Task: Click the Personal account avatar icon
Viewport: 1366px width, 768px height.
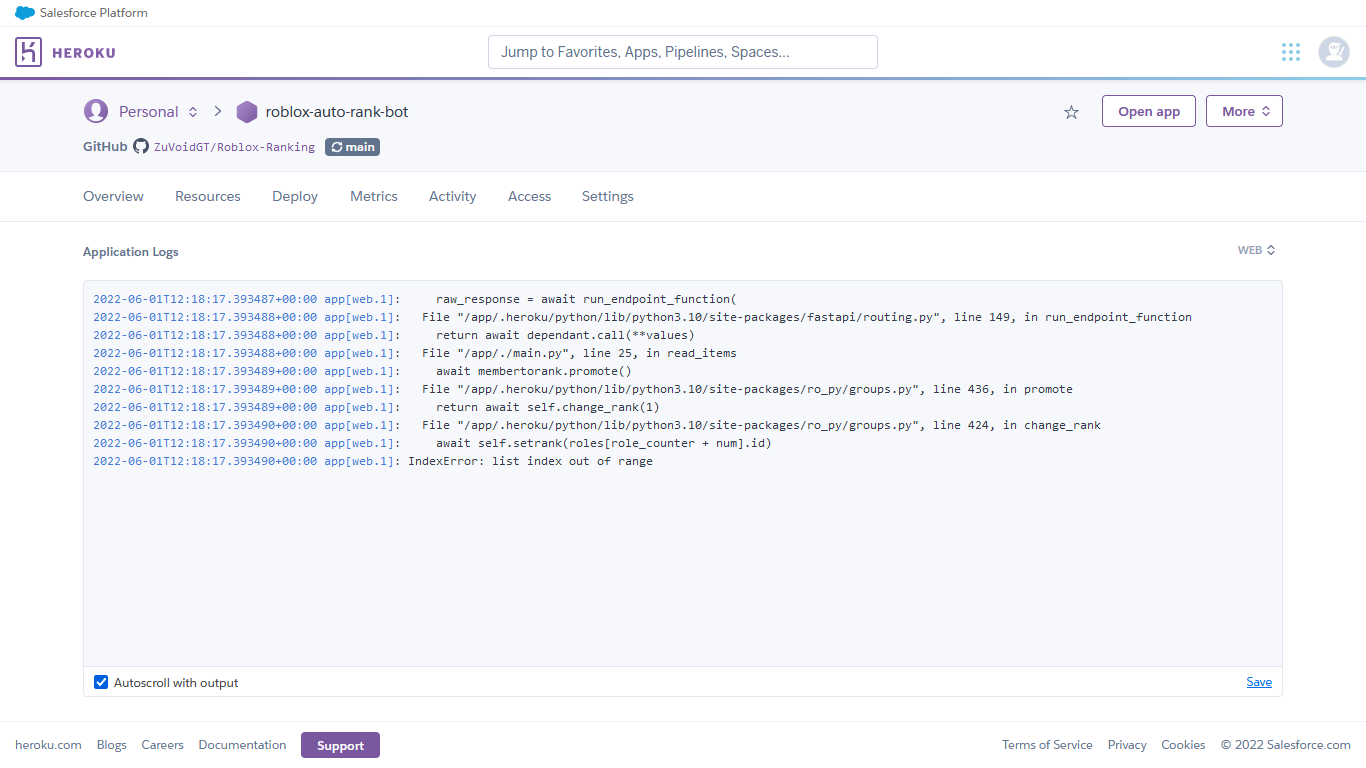Action: click(96, 111)
